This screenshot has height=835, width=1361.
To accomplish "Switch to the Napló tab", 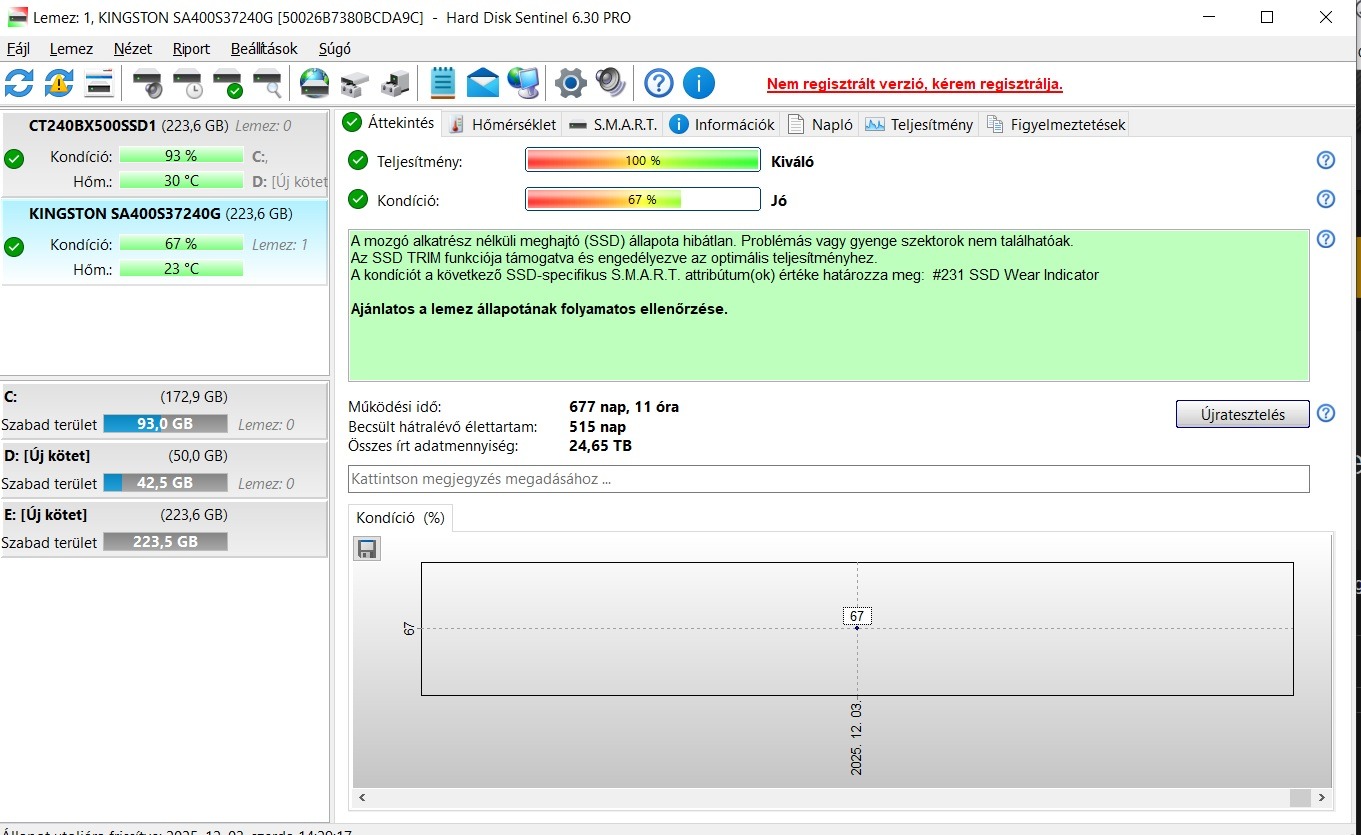I will coord(820,124).
